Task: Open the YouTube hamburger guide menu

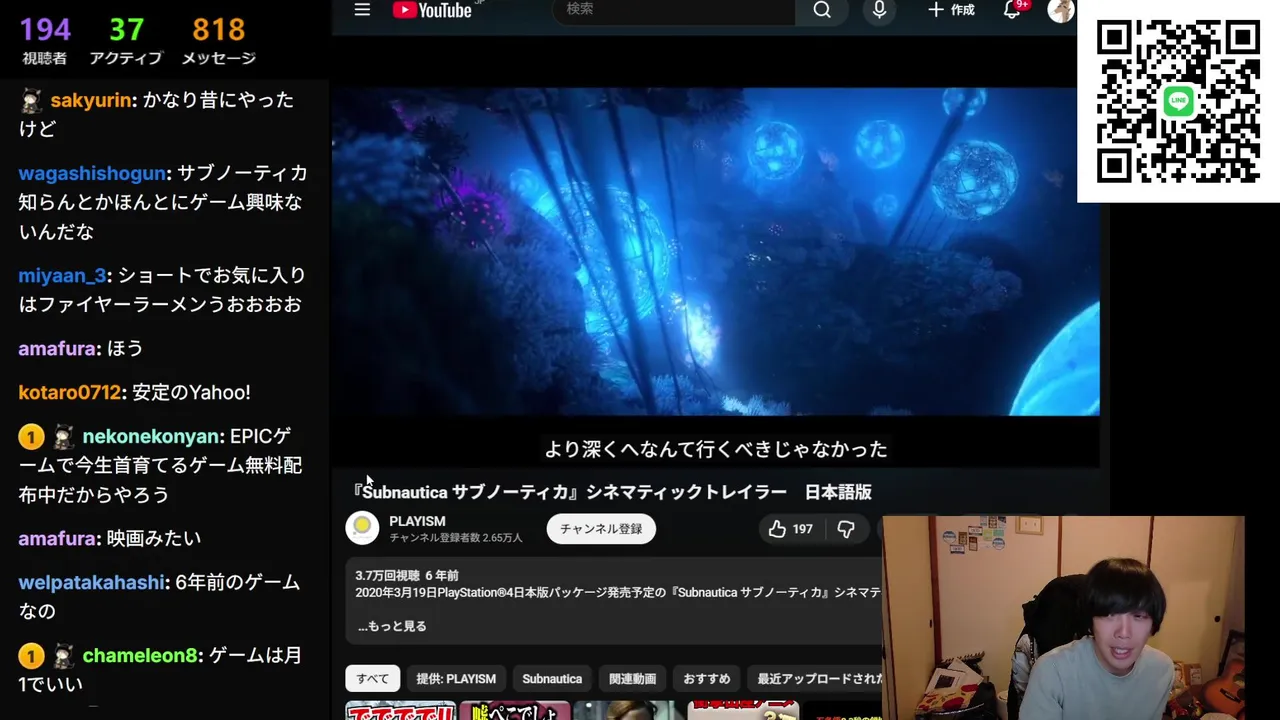Action: tap(362, 10)
